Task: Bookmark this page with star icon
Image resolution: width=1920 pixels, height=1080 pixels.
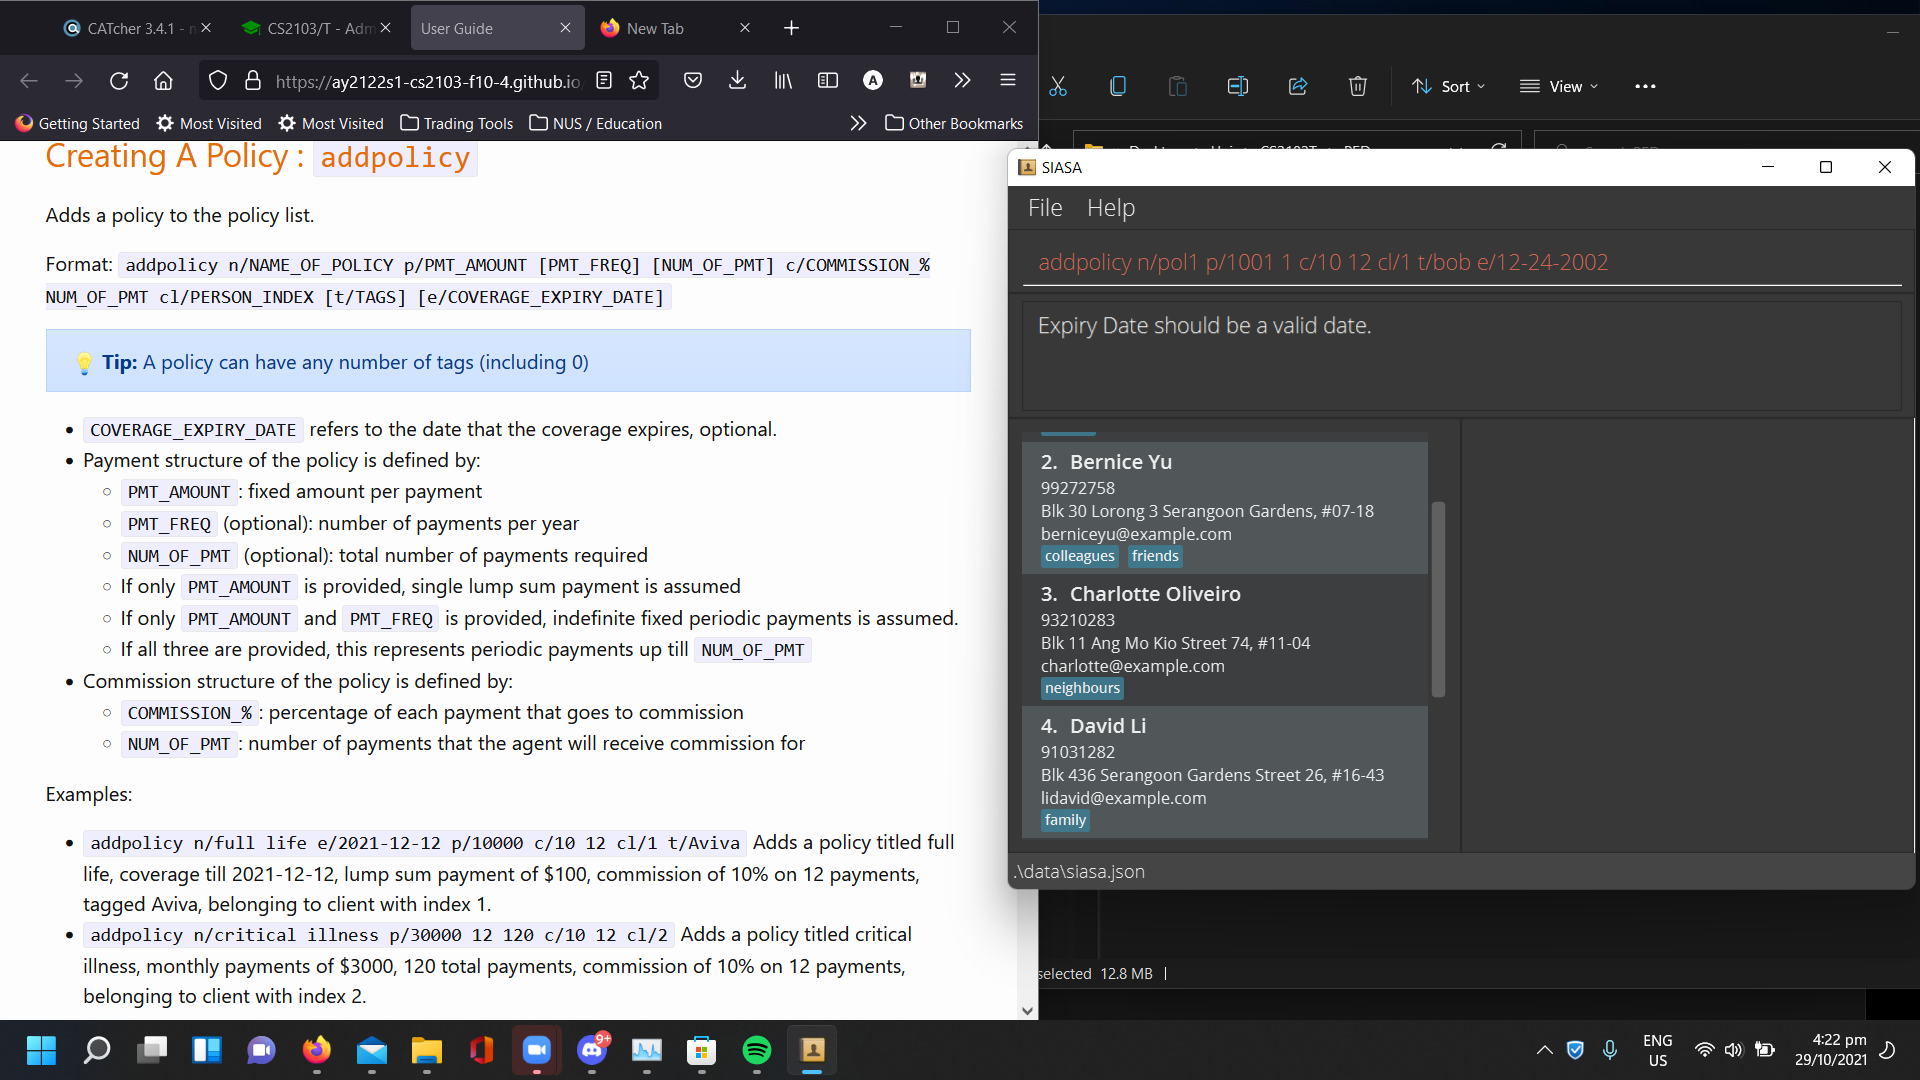Action: coord(639,81)
